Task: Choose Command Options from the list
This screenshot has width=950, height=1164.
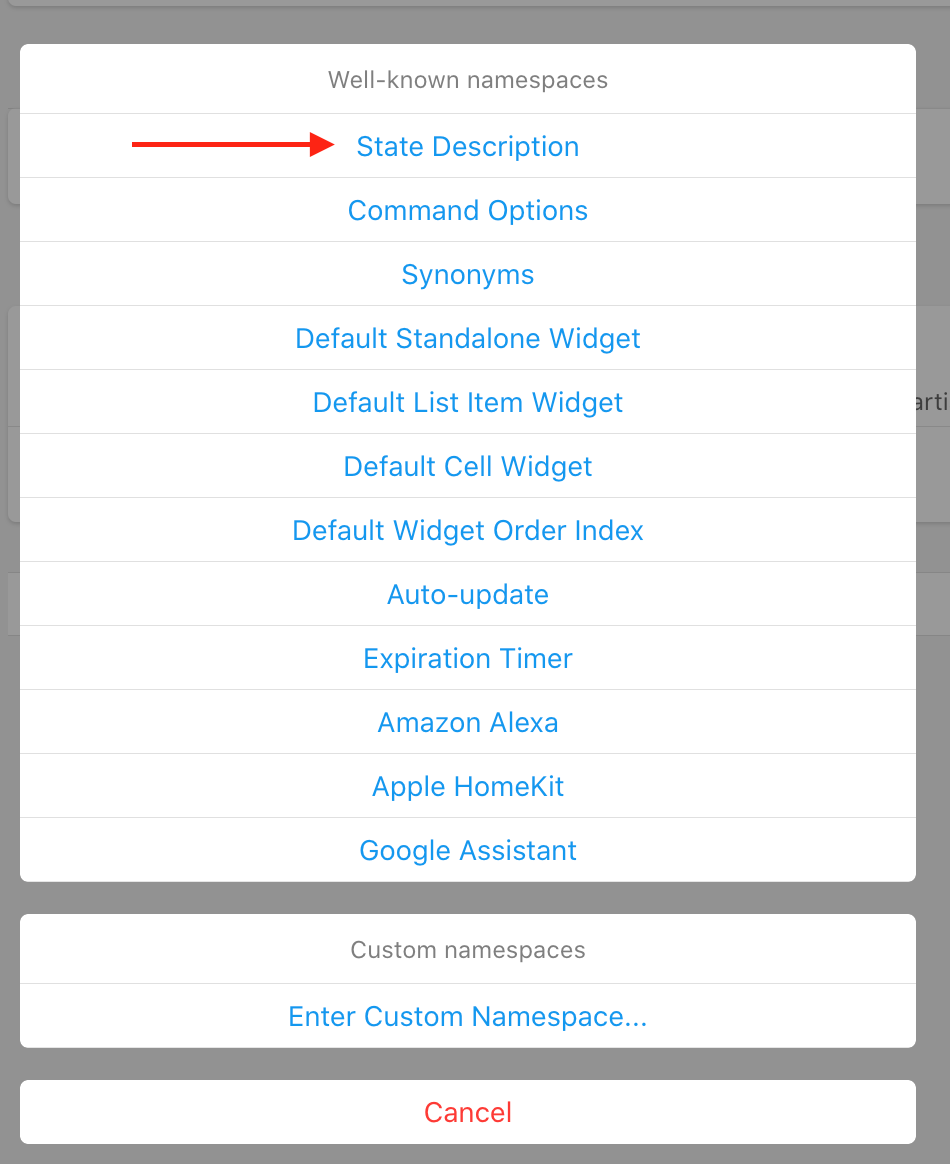Action: (468, 210)
